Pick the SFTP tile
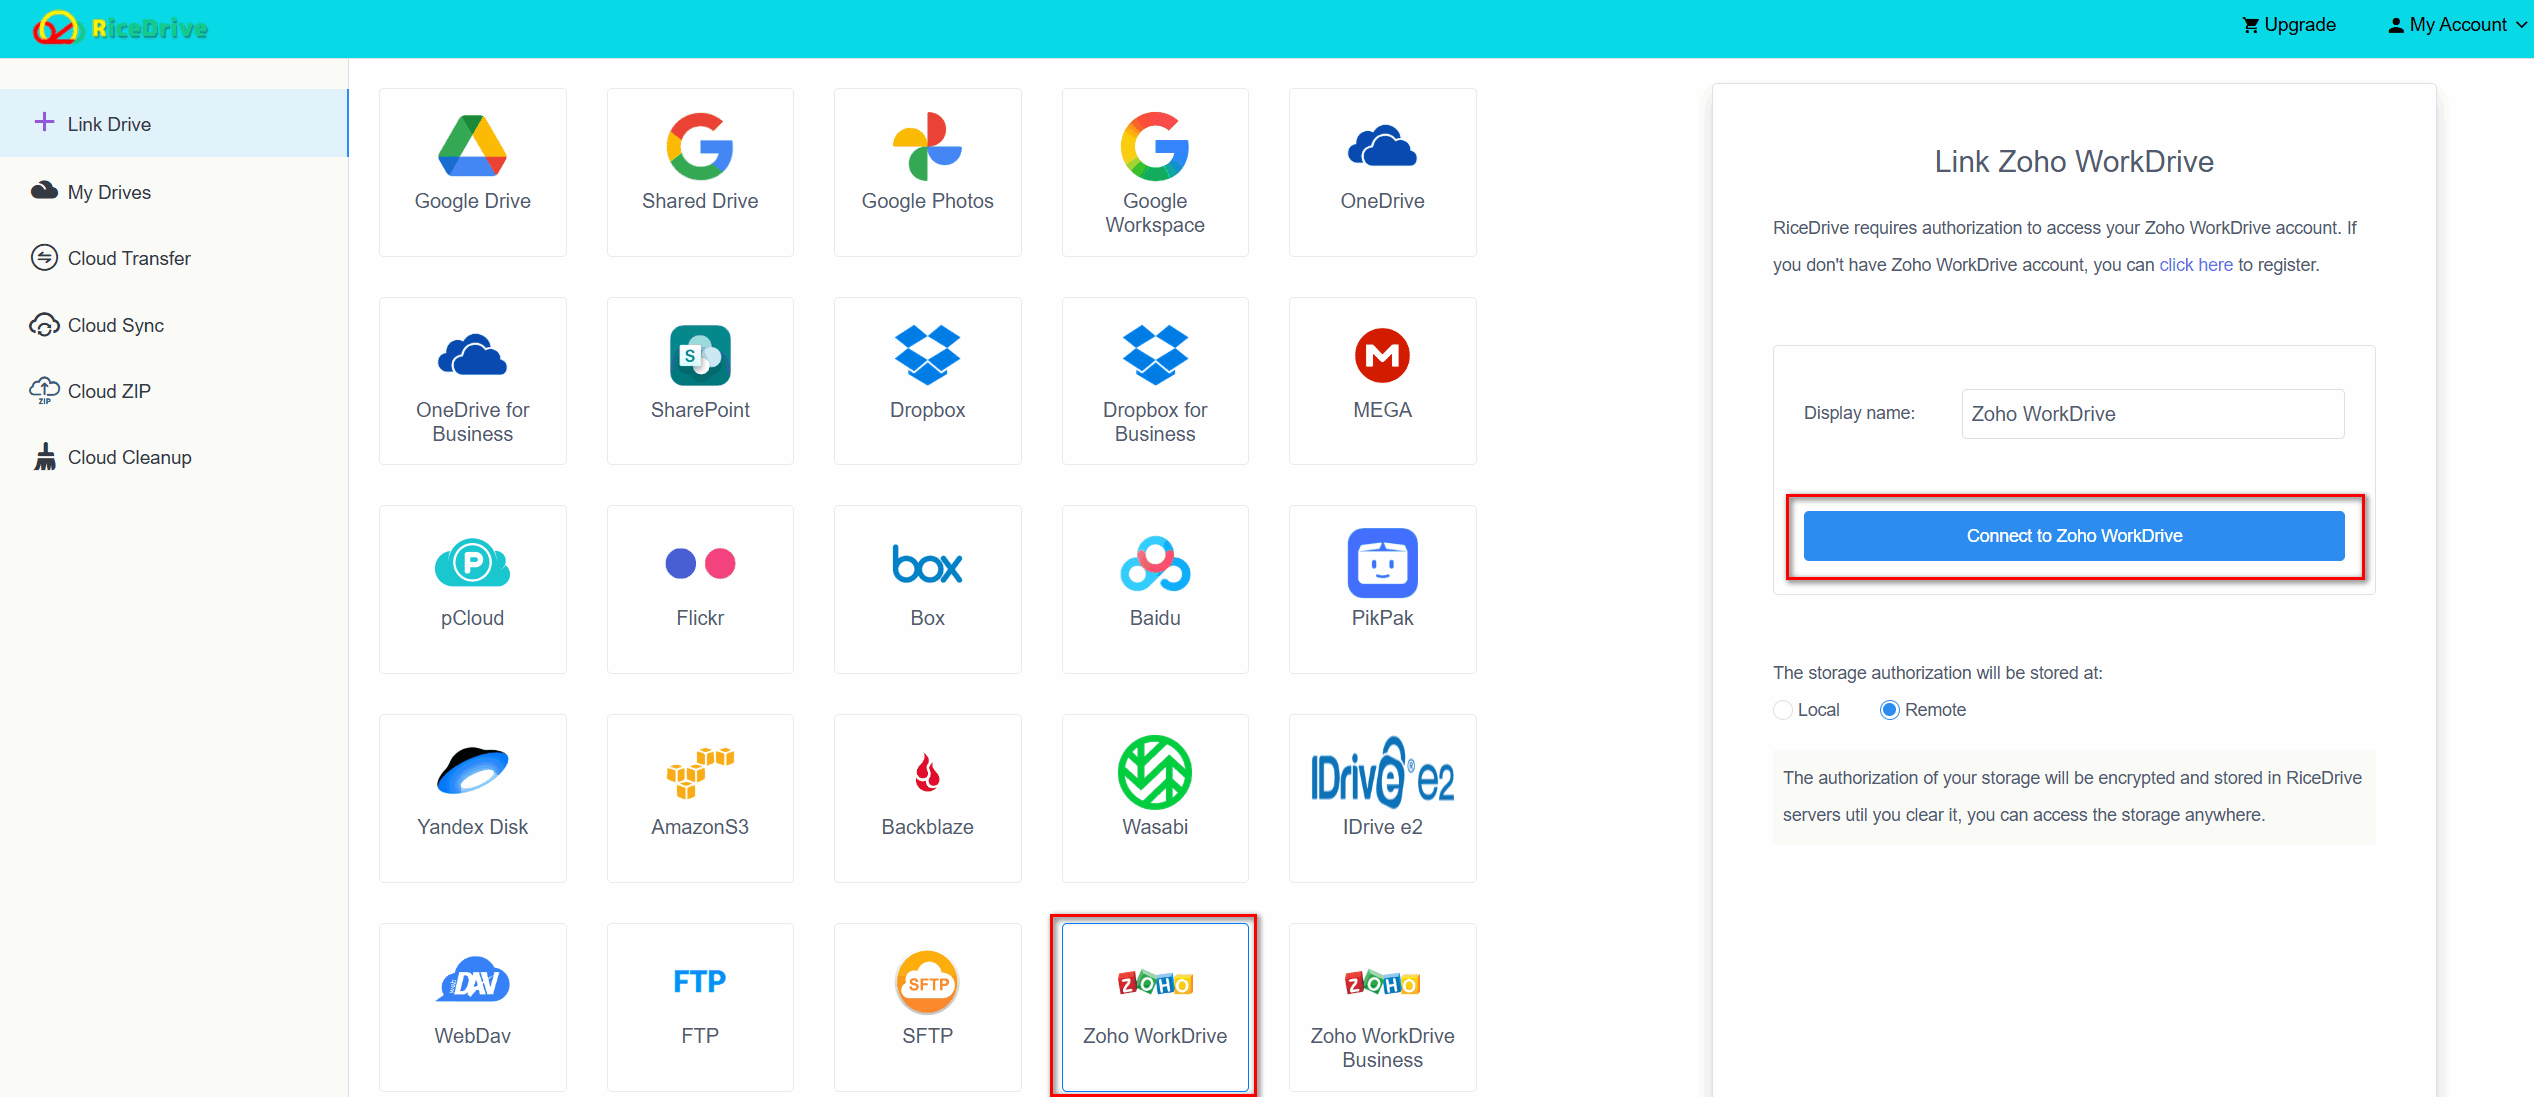 coord(927,1007)
